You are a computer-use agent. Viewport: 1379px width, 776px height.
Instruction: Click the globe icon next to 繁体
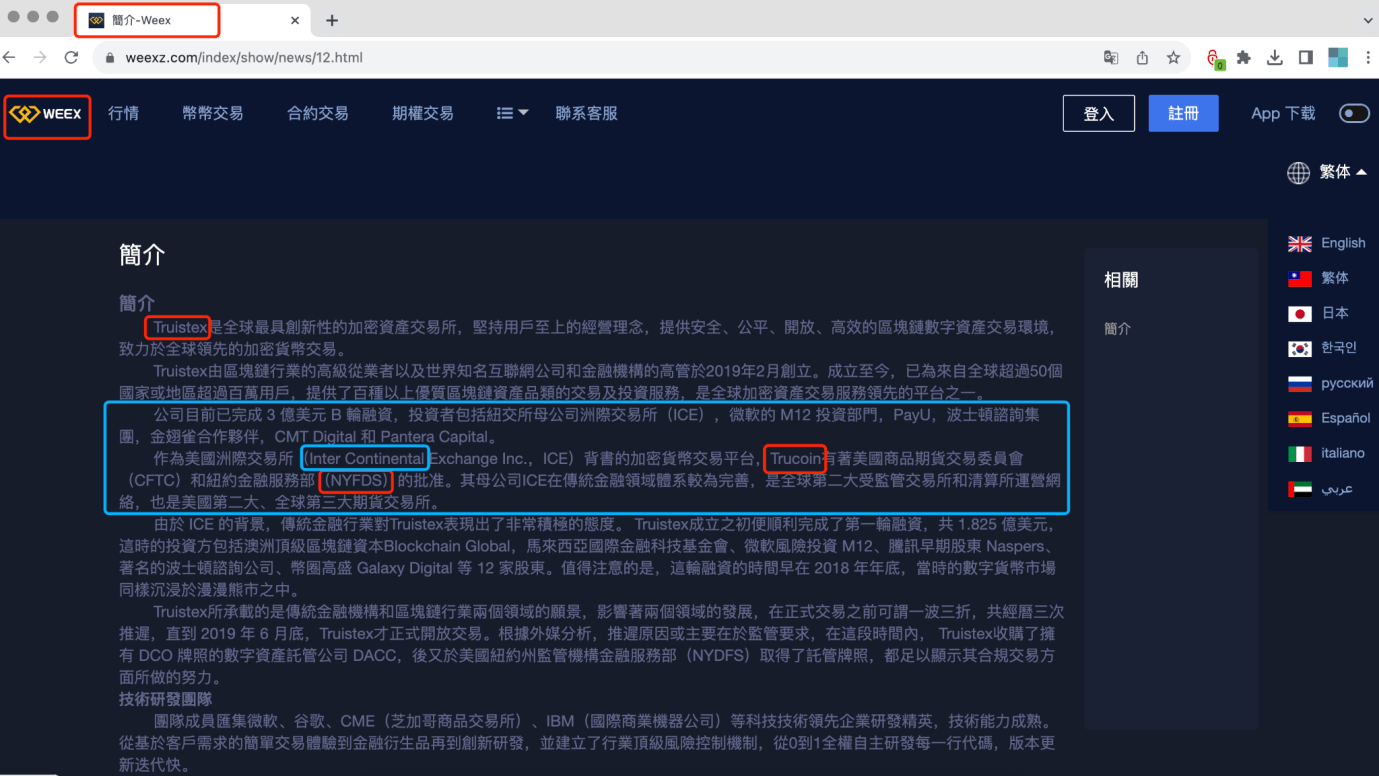pos(1297,172)
